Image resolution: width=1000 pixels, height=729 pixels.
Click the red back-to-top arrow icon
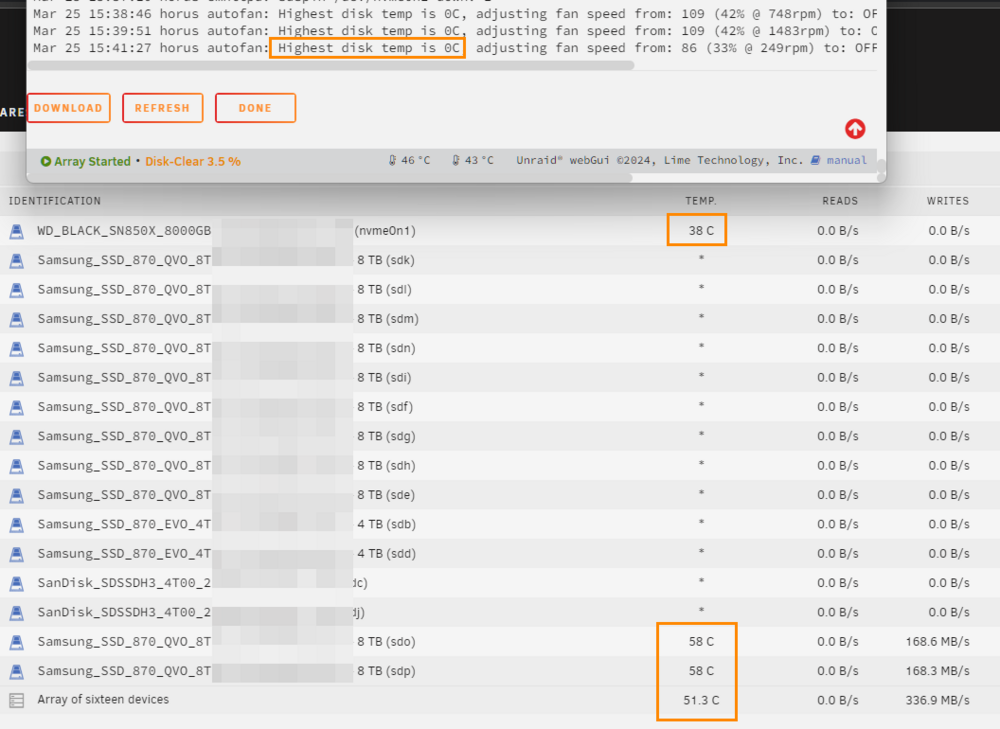(x=855, y=129)
